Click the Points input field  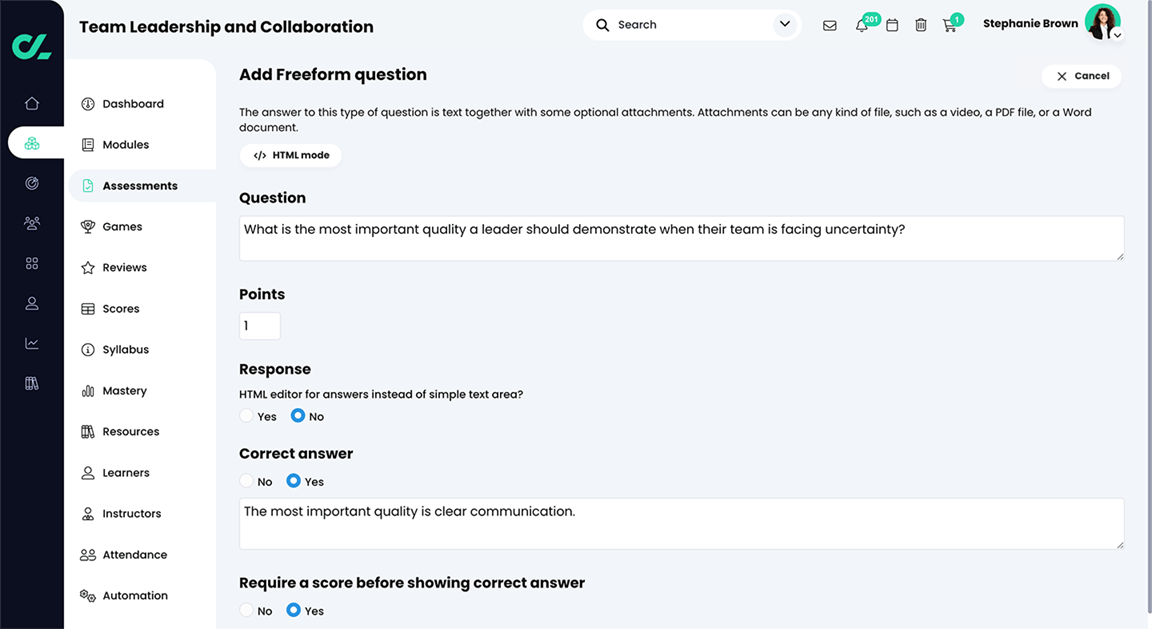coord(260,326)
